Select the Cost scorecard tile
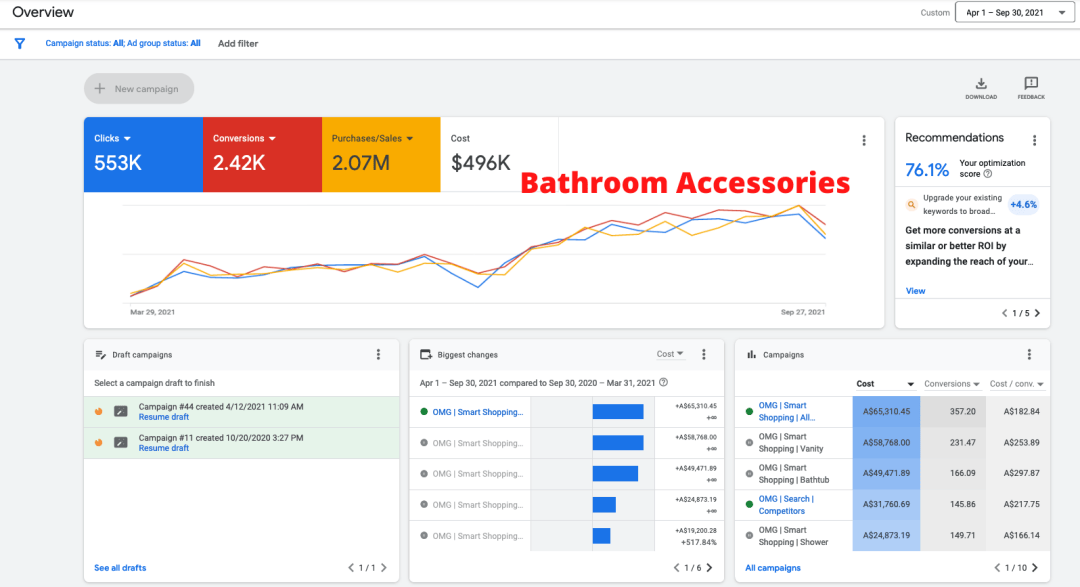Screen dimensions: 1080x587 (499, 154)
